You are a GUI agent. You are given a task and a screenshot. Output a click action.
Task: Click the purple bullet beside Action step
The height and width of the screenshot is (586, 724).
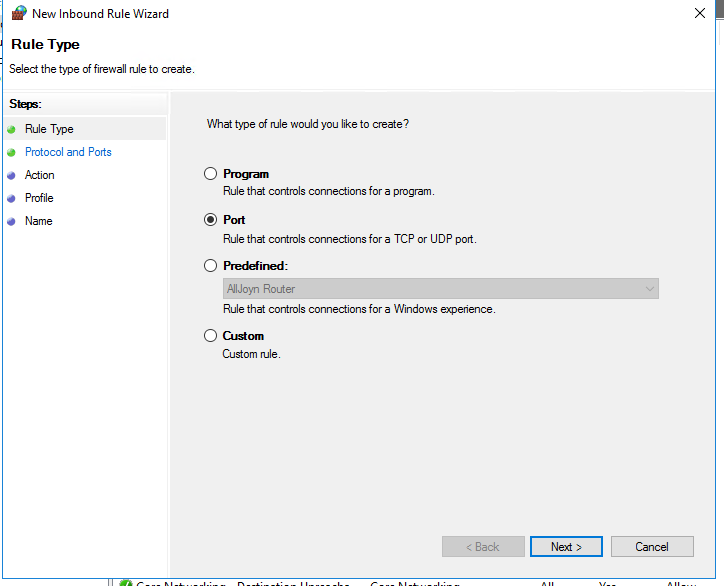[x=12, y=175]
